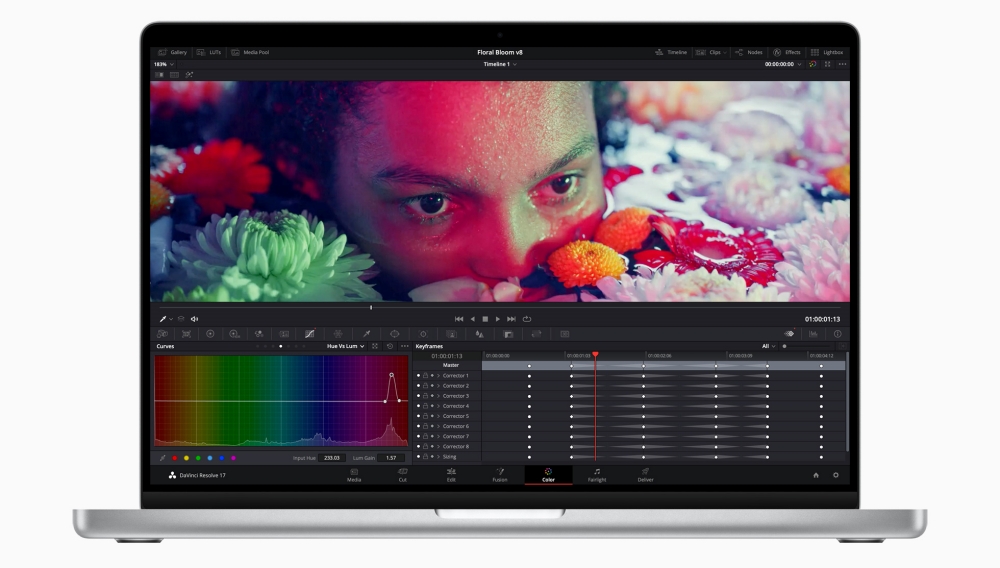
Task: Open the Hue Vs Lum curve dropdown
Action: 345,346
